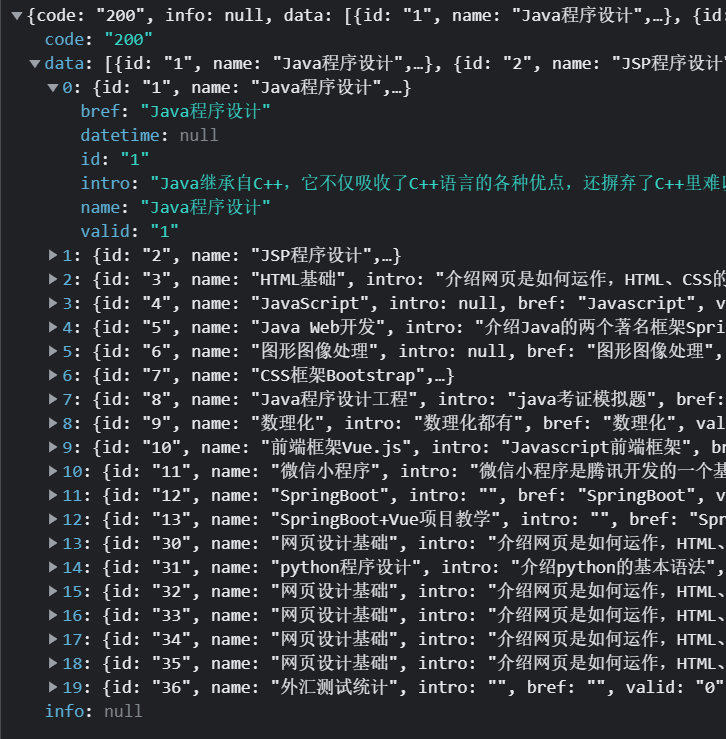Viewport: 726px width, 739px height.
Task: Select the datetime null property
Action: click(x=149, y=136)
